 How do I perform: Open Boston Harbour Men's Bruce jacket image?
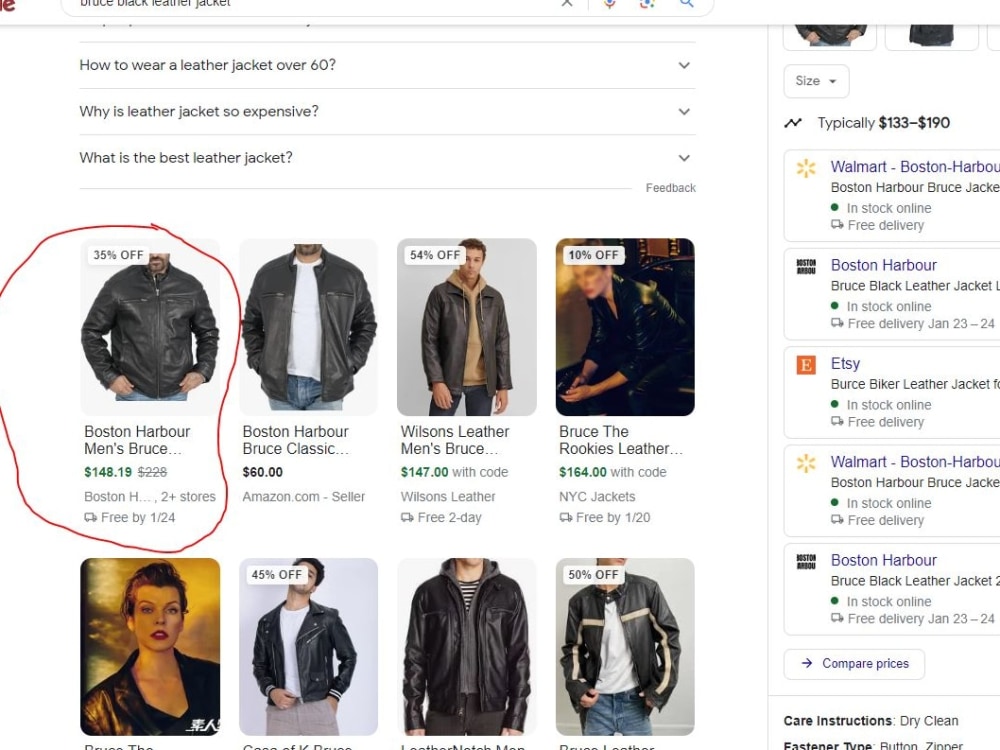pos(150,327)
